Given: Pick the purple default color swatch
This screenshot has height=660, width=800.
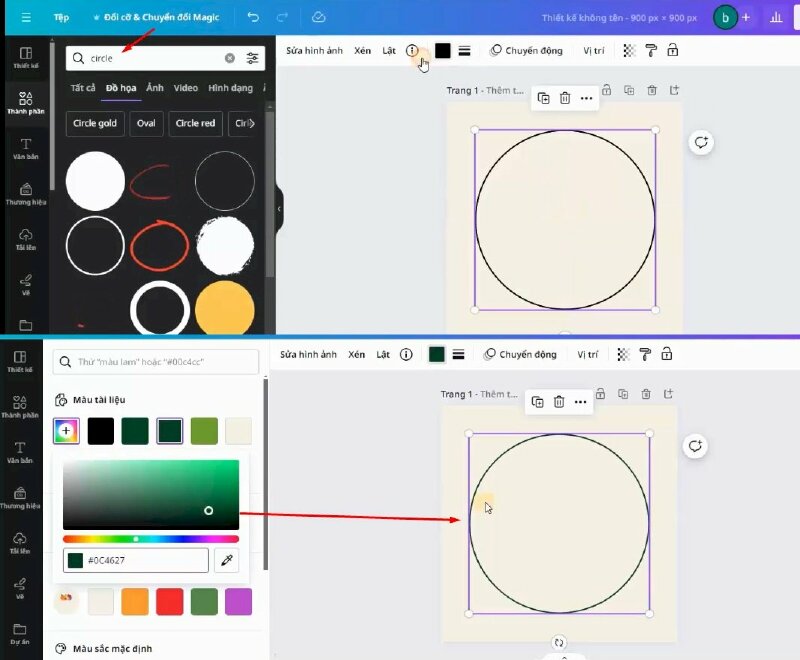Looking at the screenshot, I should tap(238, 602).
